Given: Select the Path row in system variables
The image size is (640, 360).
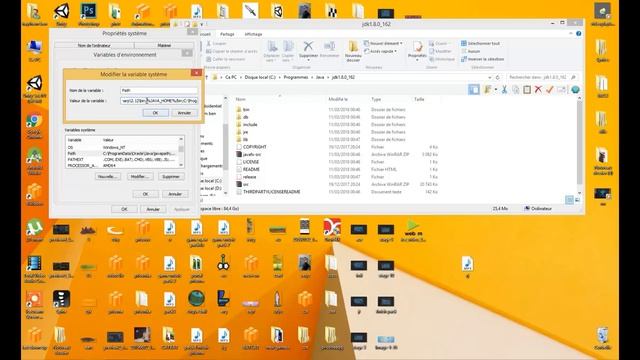Looking at the screenshot, I should point(122,153).
